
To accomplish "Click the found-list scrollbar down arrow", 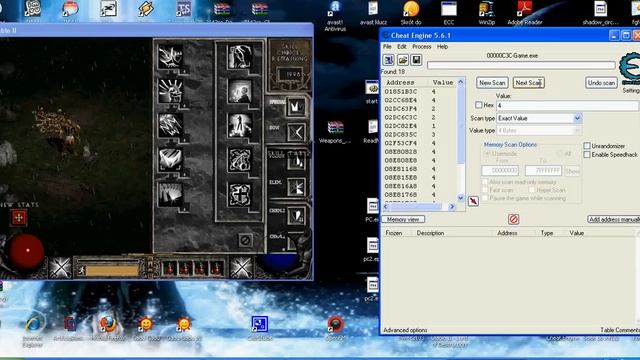I will (x=461, y=198).
